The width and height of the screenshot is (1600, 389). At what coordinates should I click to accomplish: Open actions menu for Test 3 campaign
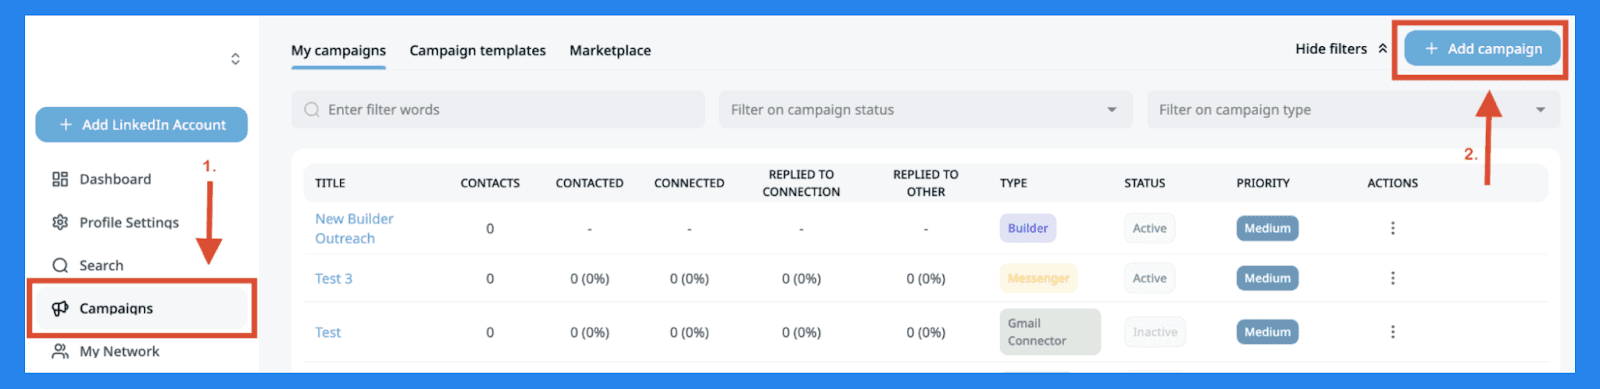coord(1392,278)
